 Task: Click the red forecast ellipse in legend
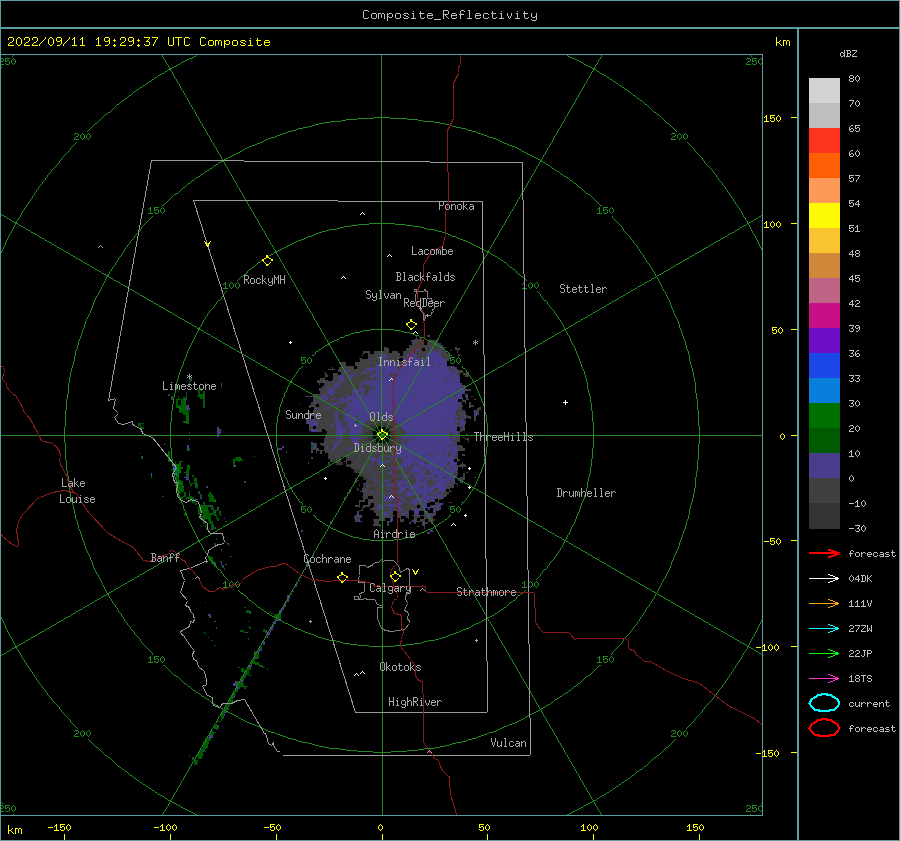[824, 728]
